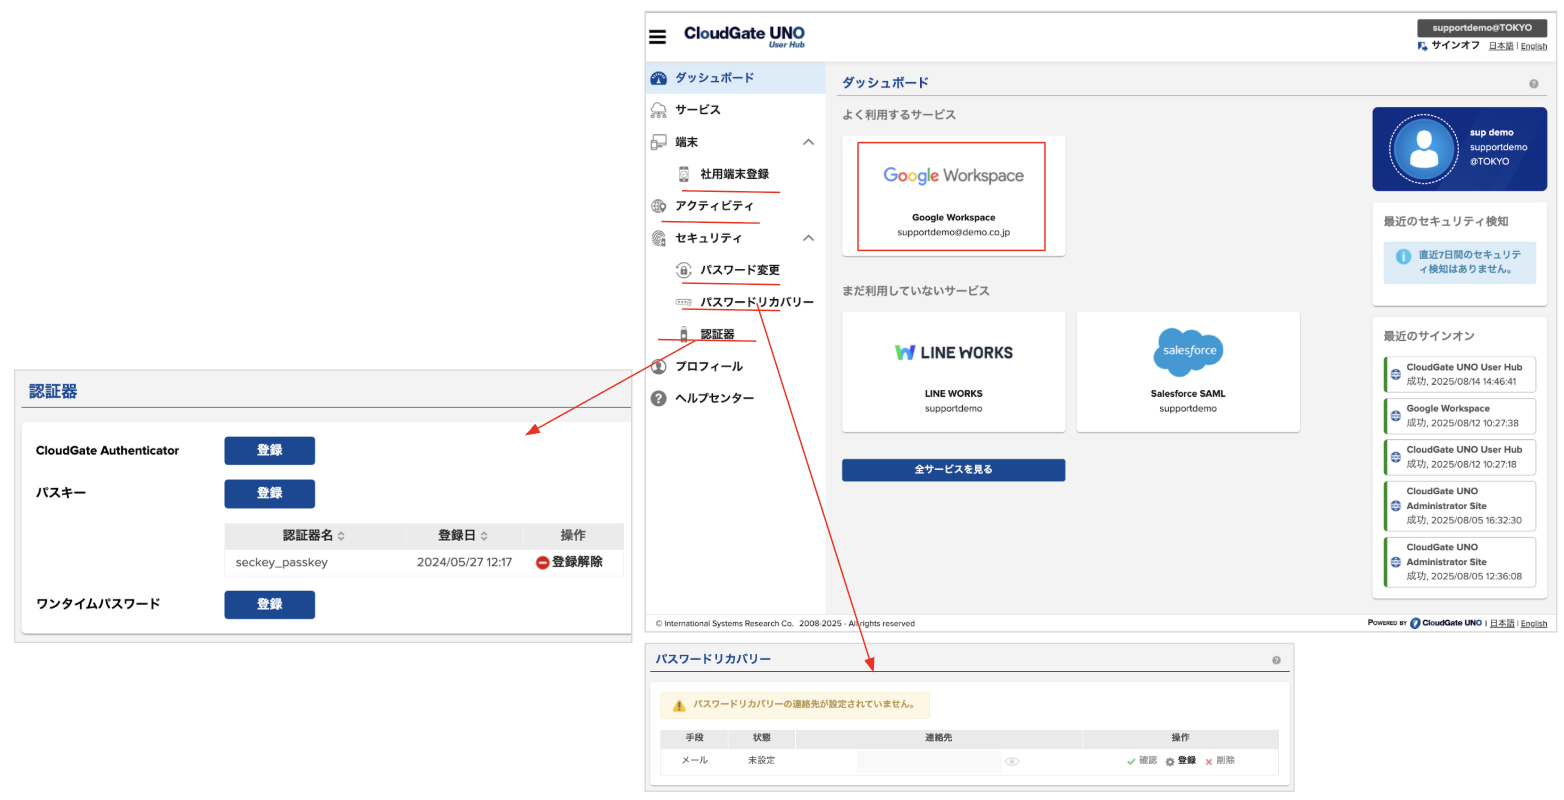Open the Salesforce SAML service card
1564x800 pixels.
(1188, 372)
